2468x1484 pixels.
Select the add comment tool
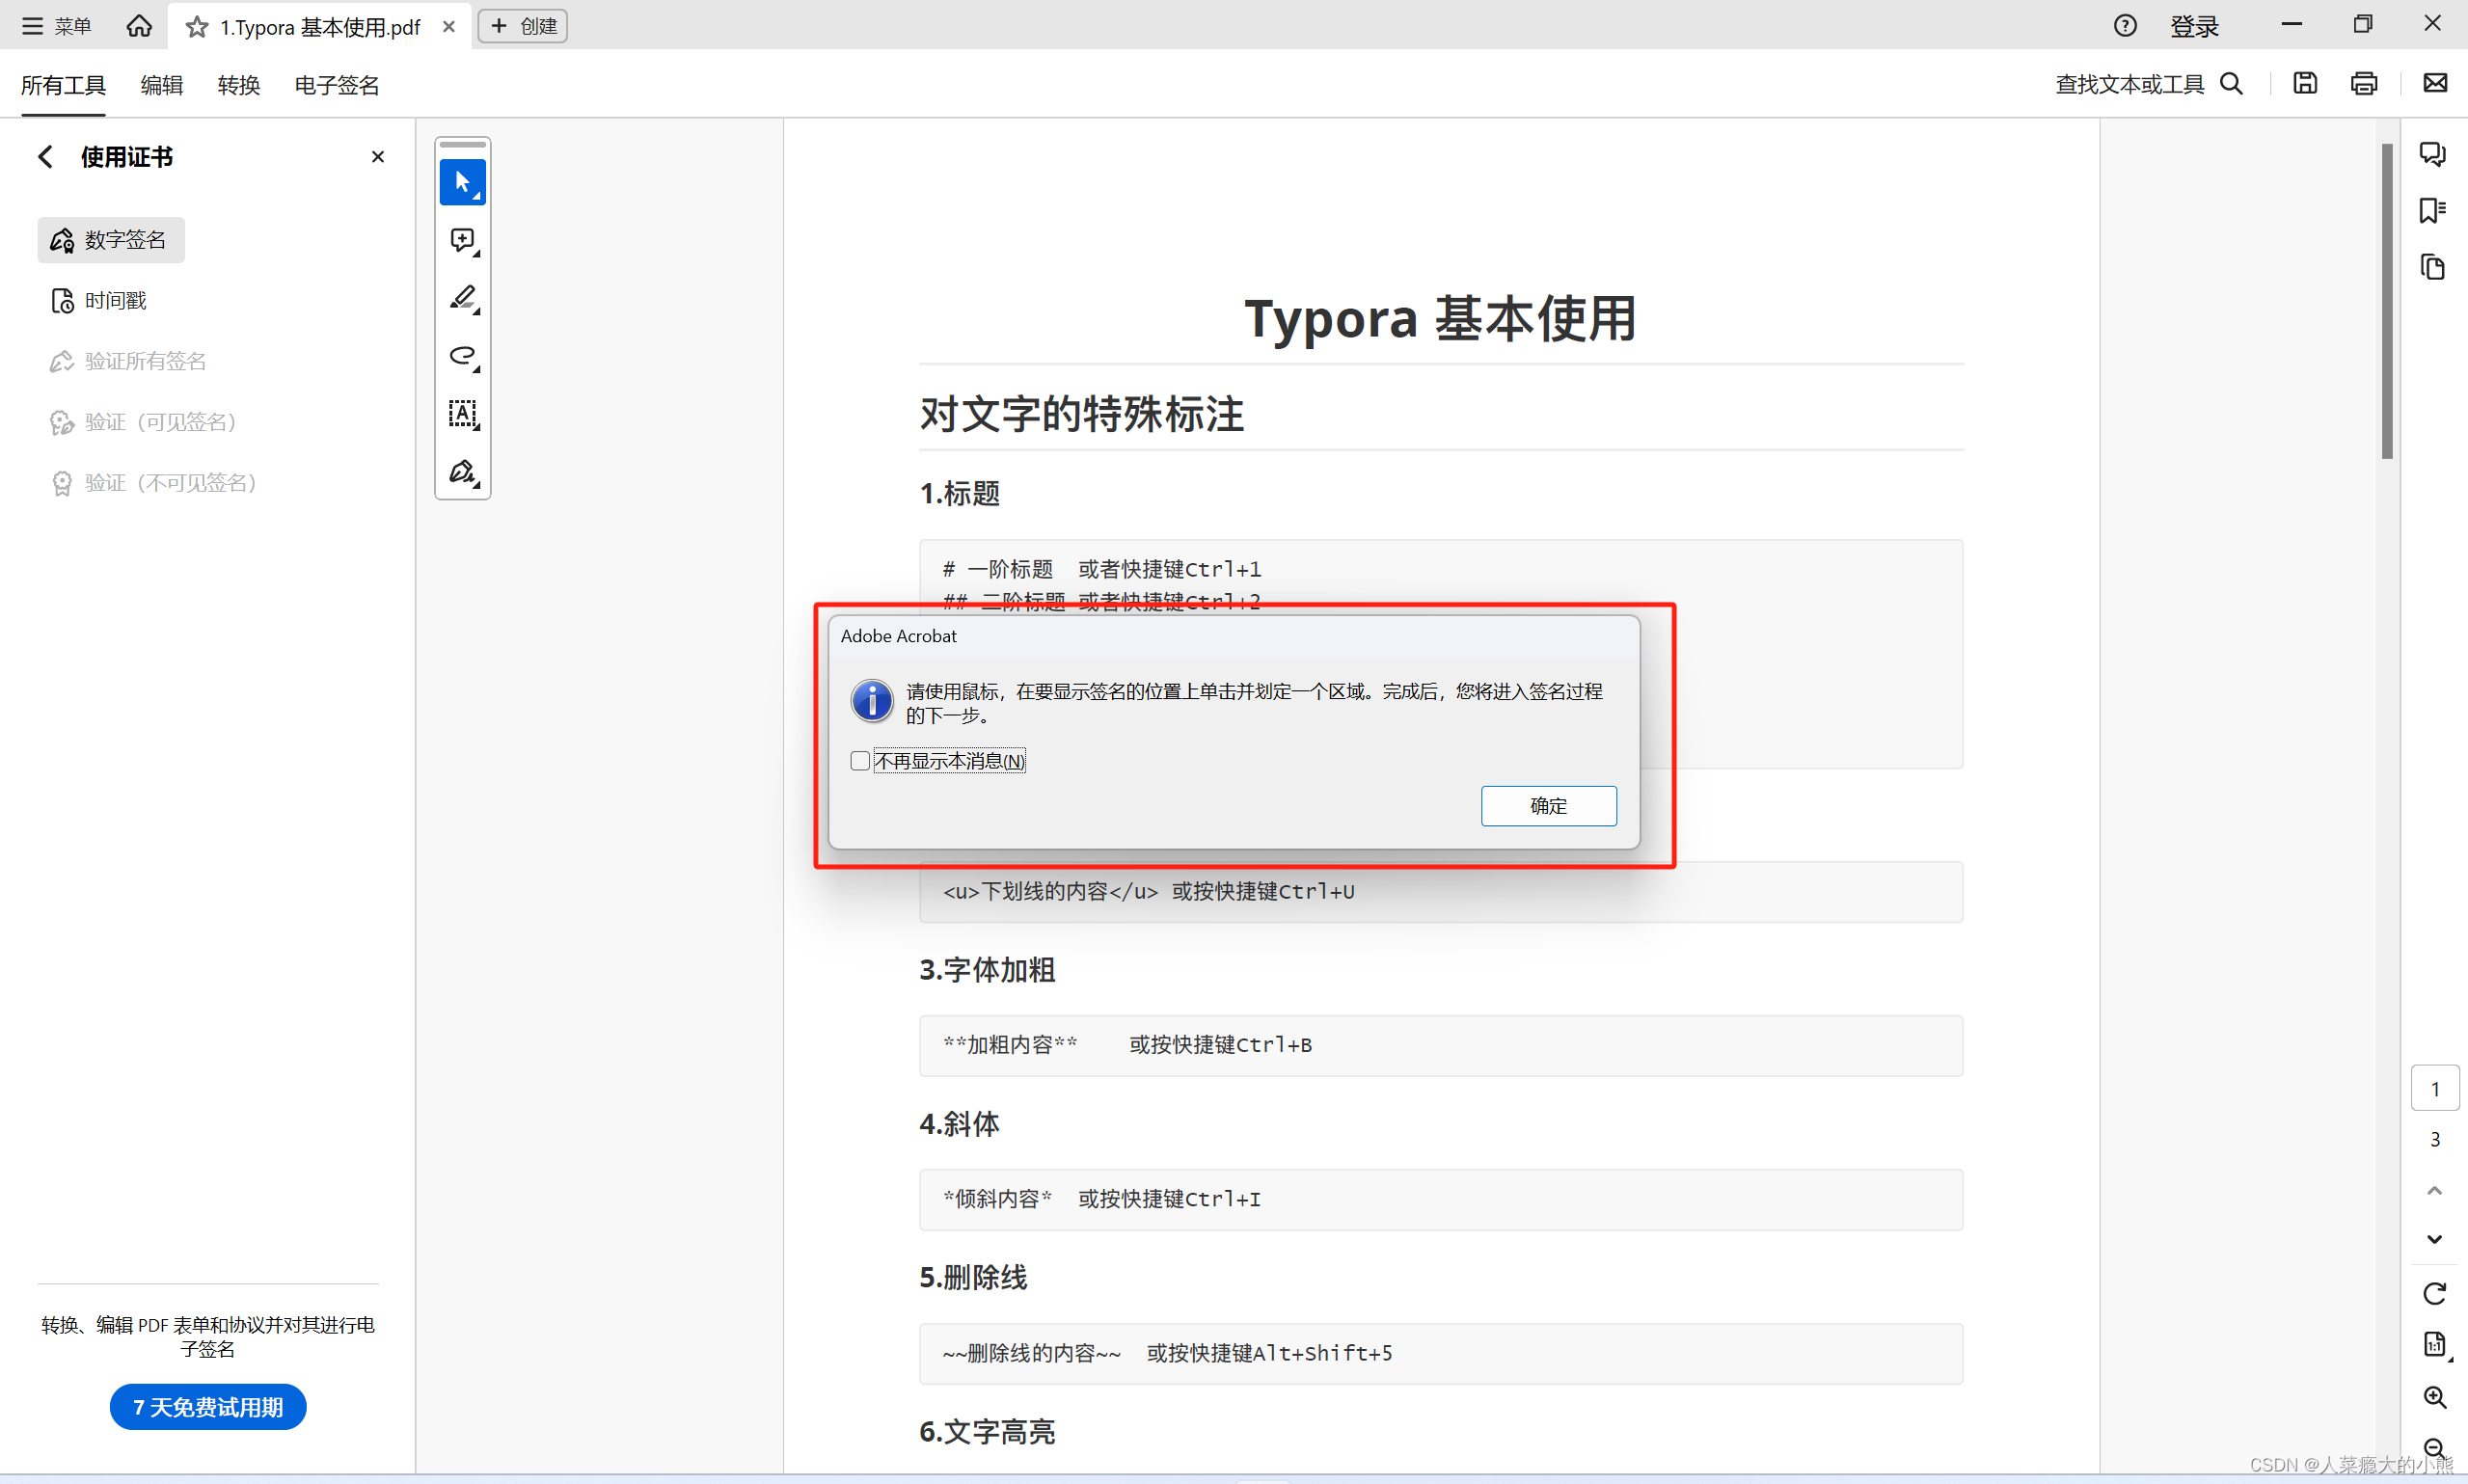click(462, 240)
